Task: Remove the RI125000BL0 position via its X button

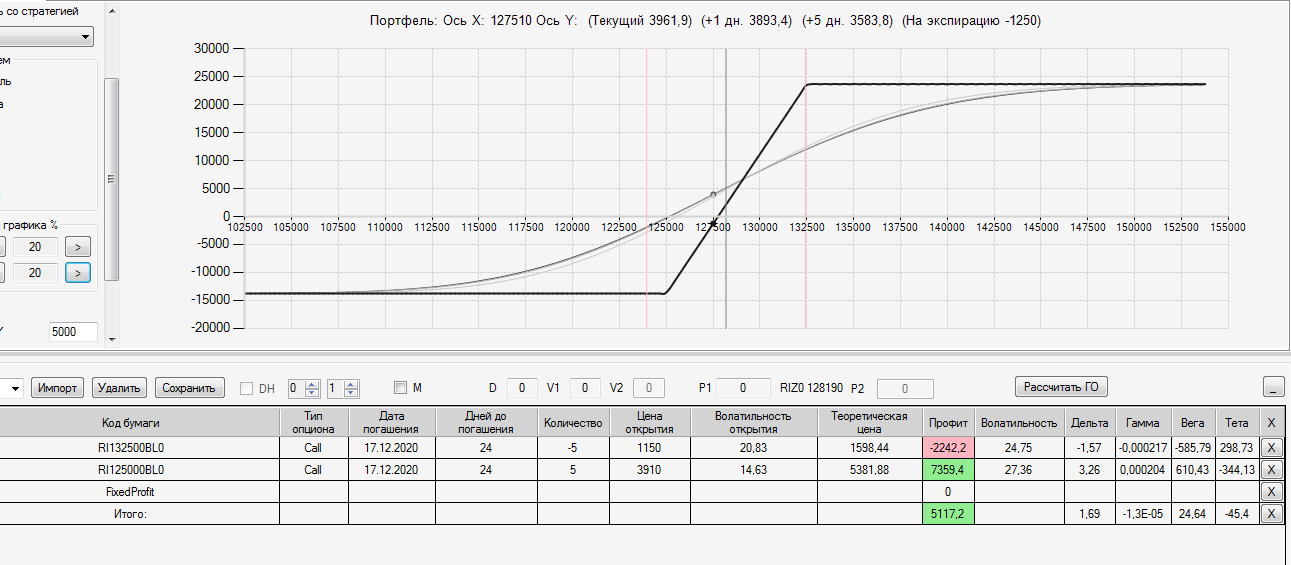Action: pyautogui.click(x=1271, y=470)
